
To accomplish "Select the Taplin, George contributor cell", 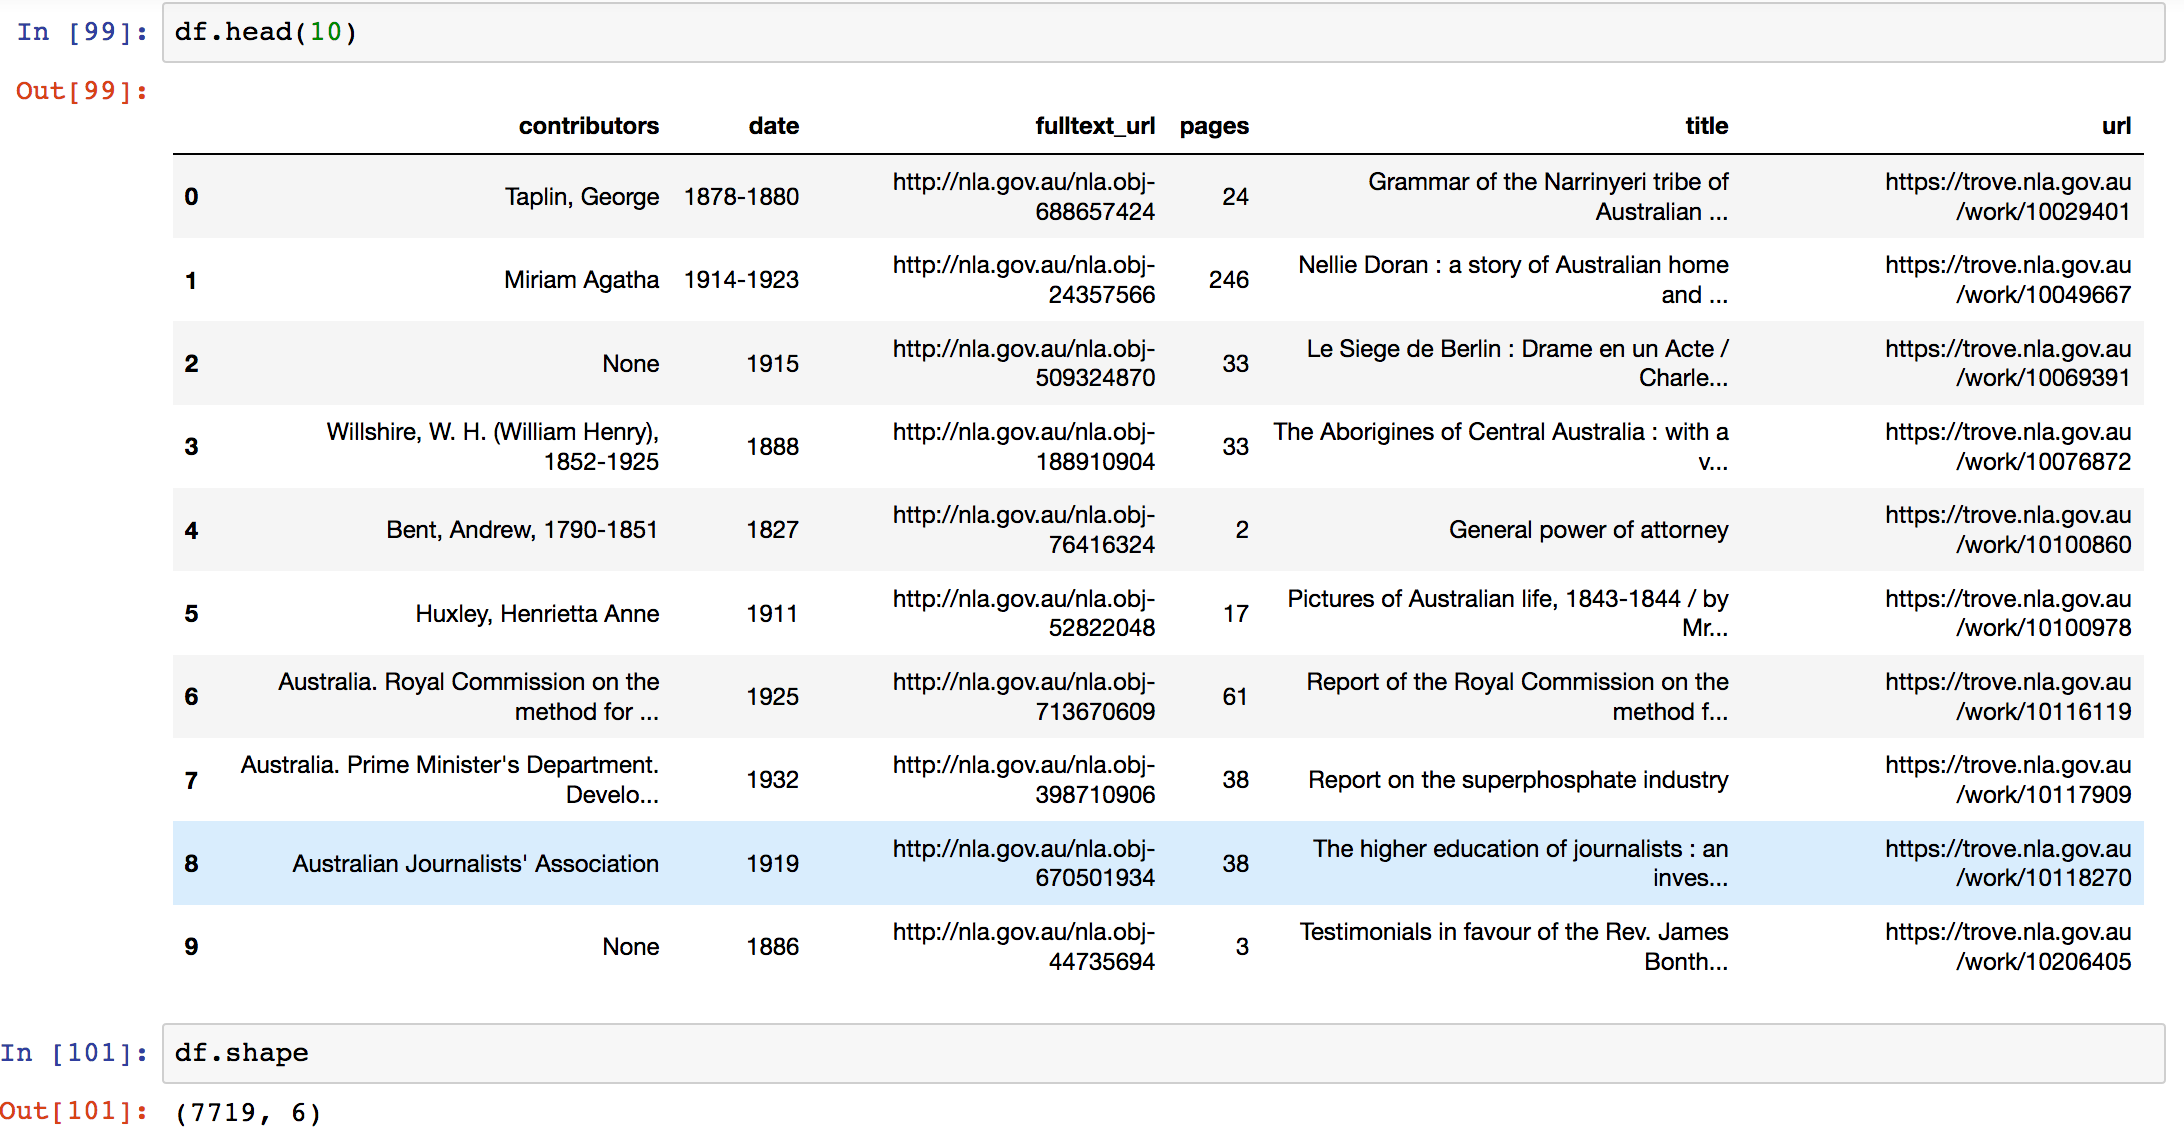I will click(x=581, y=197).
